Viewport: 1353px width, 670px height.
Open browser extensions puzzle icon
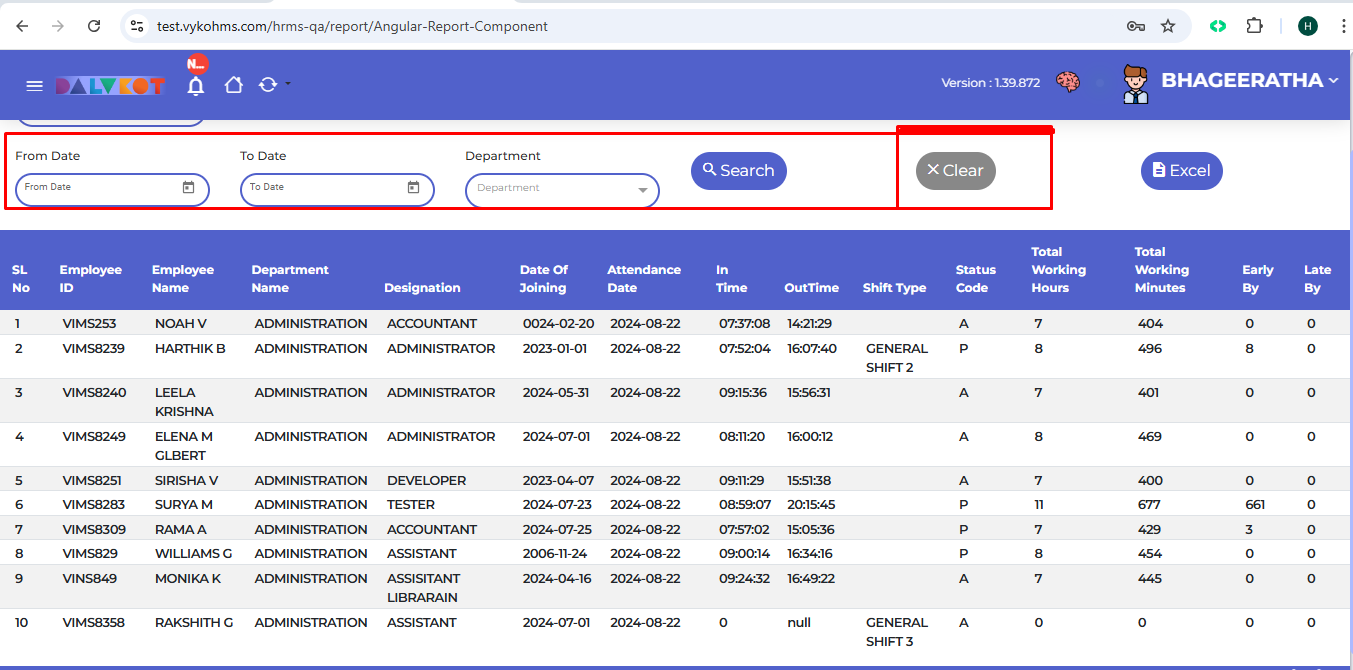tap(1254, 26)
